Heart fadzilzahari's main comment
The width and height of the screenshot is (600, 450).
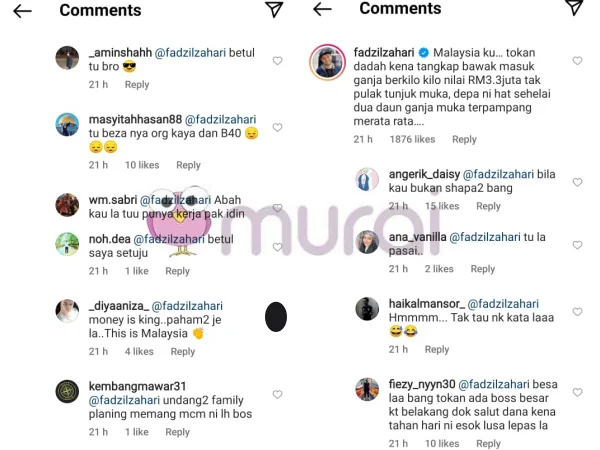[x=577, y=60]
